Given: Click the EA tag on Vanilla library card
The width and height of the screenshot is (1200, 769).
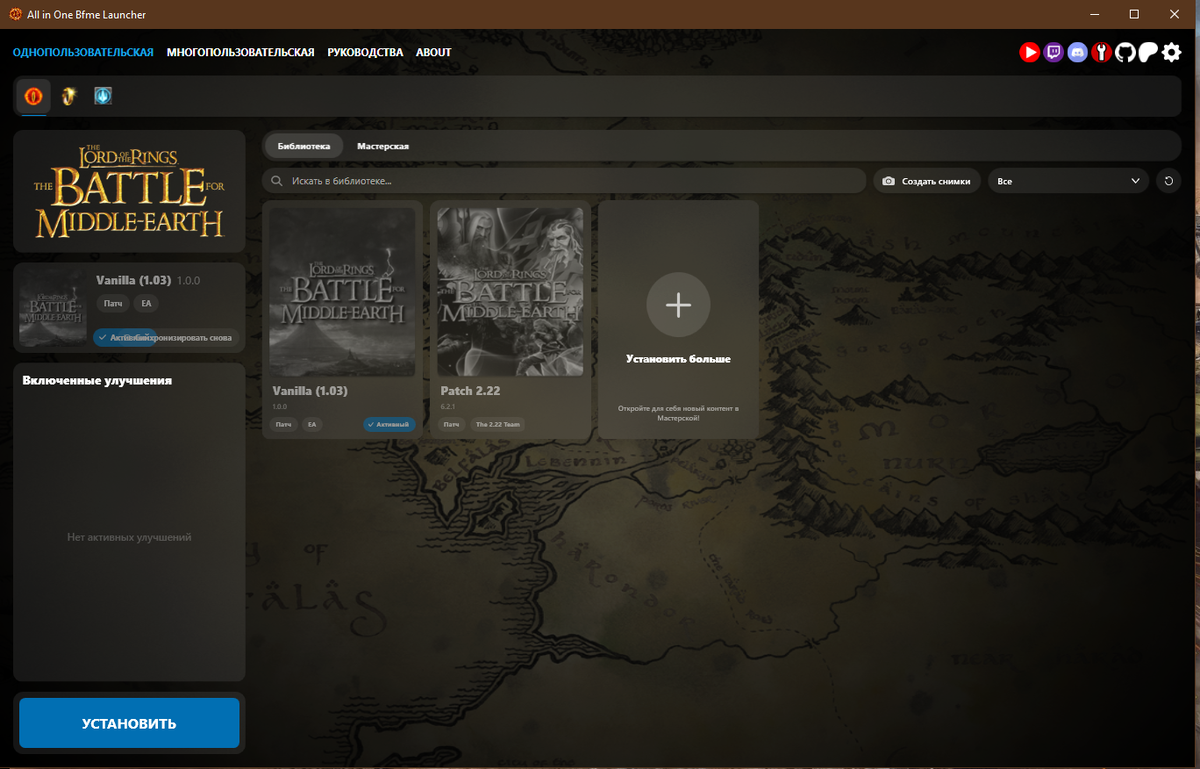Looking at the screenshot, I should pyautogui.click(x=312, y=424).
